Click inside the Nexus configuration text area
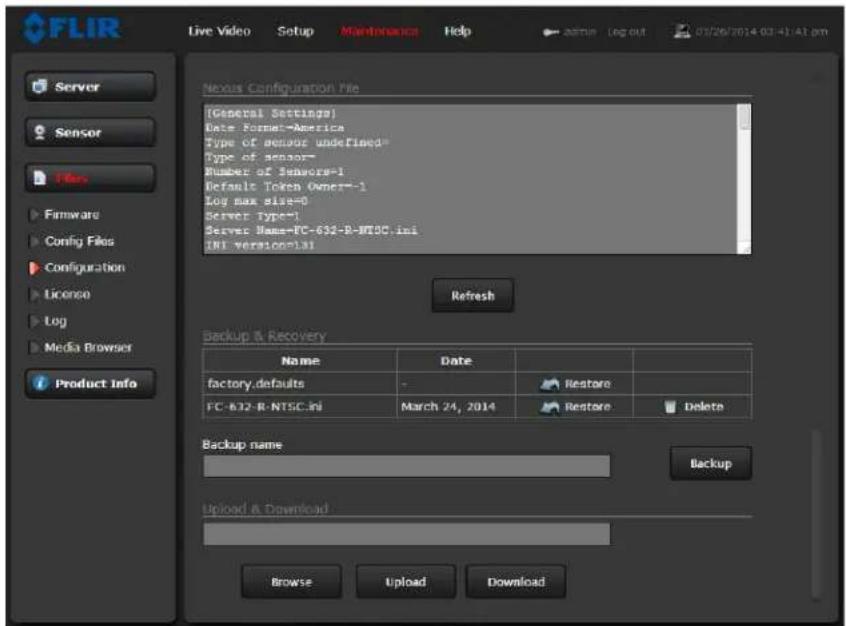The height and width of the screenshot is (626, 846). (470, 179)
